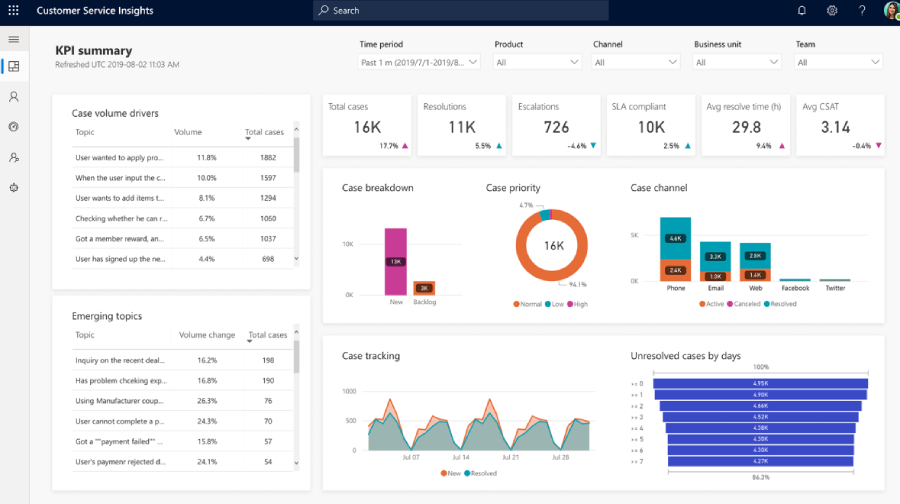The height and width of the screenshot is (504, 900).
Task: Click the Backlog bar in Case breakdown
Action: [x=424, y=288]
